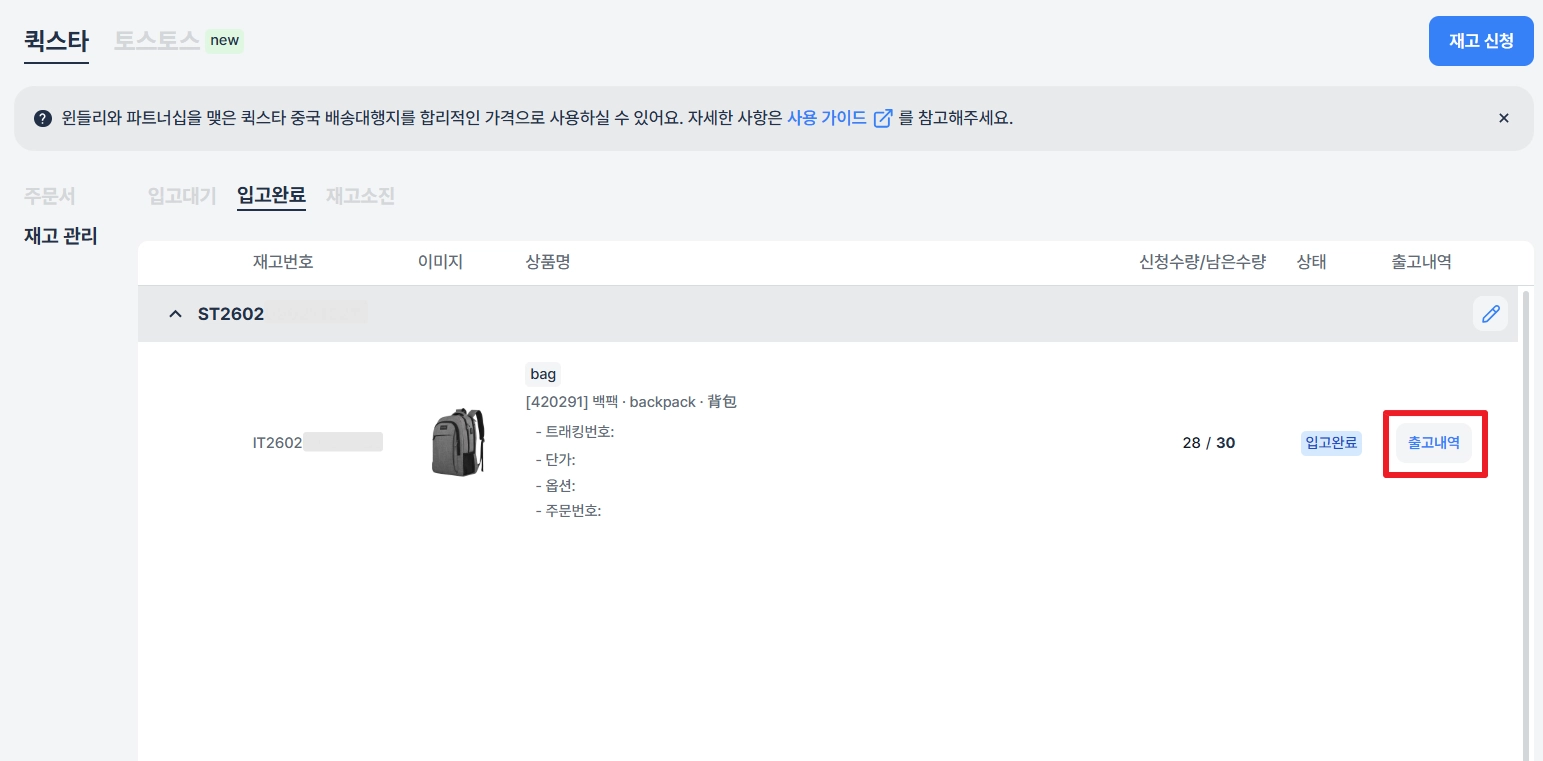
Task: Click the 입고완료 status badge
Action: [x=1331, y=443]
